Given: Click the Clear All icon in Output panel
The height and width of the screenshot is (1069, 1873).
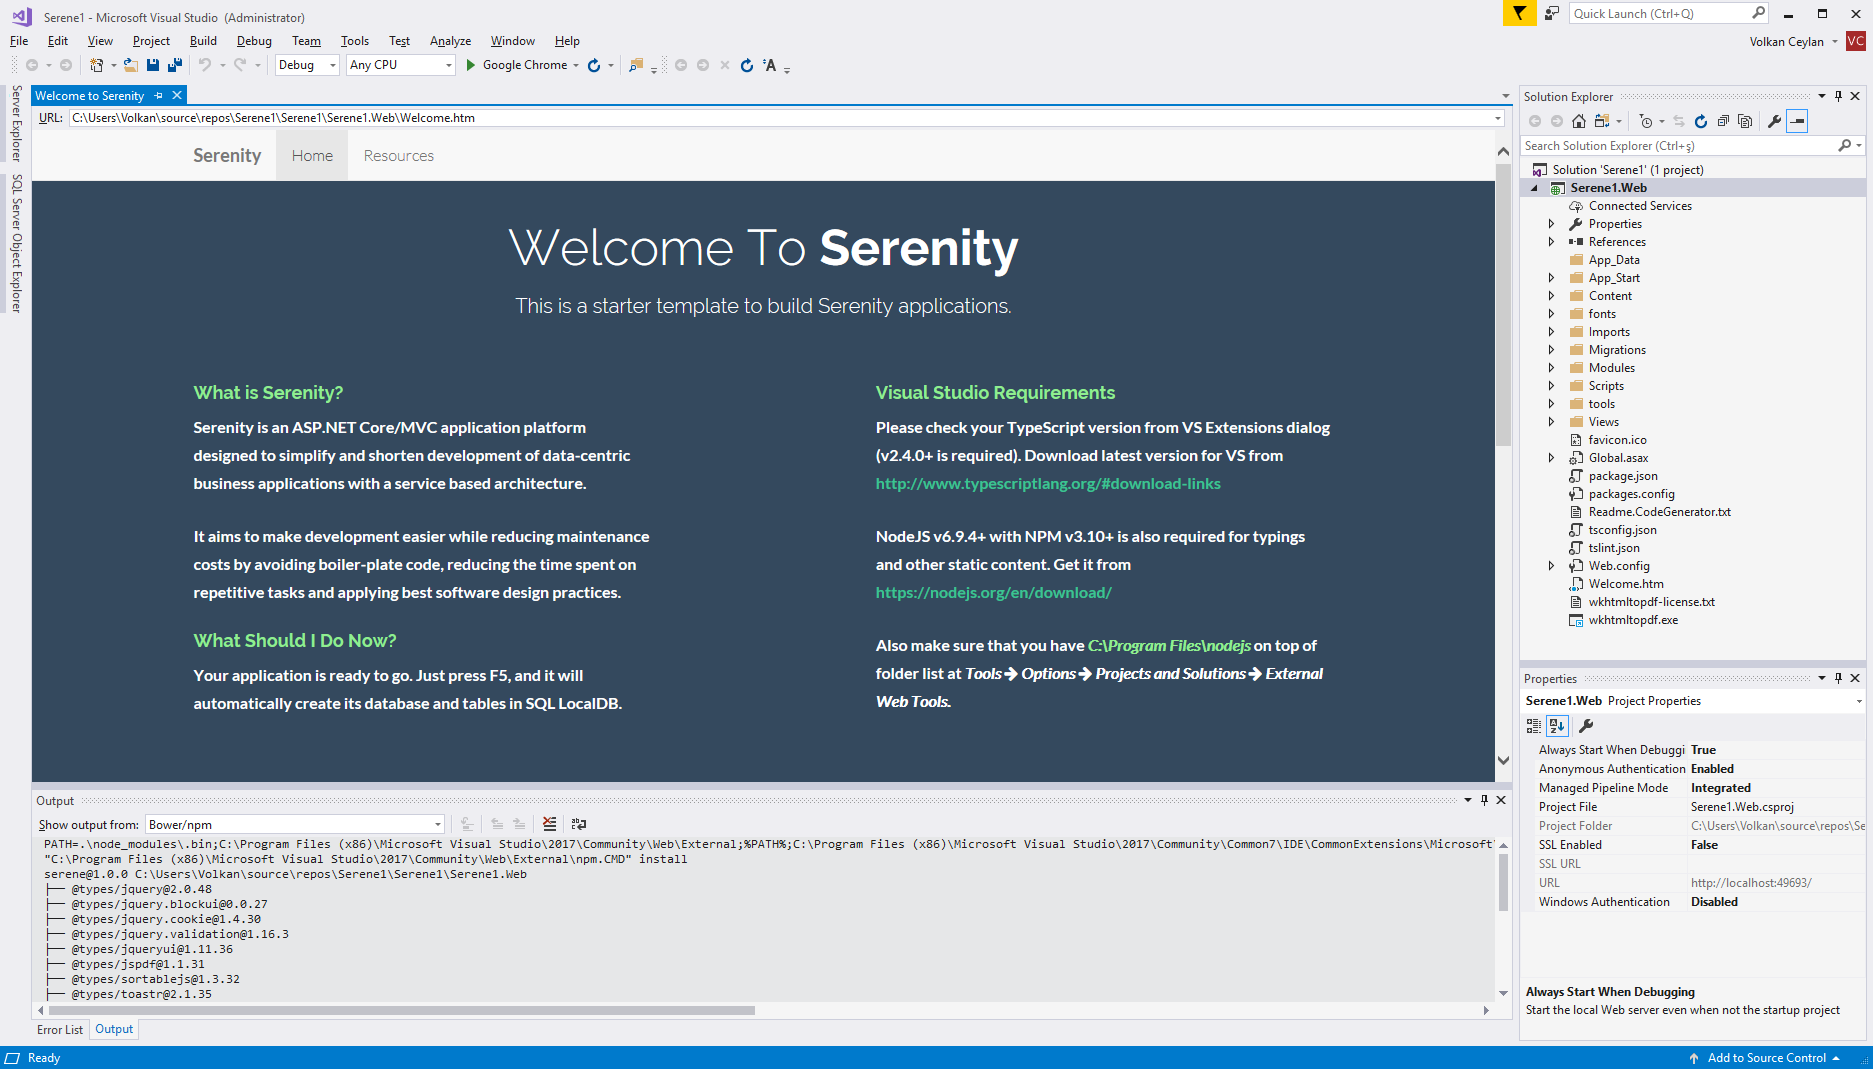Looking at the screenshot, I should click(x=550, y=824).
